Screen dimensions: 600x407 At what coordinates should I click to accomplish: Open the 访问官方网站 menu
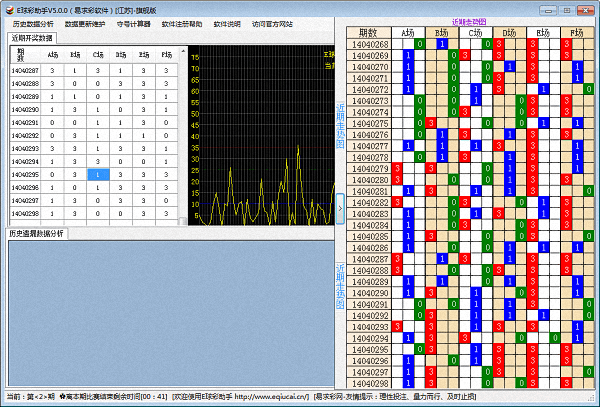click(x=272, y=24)
